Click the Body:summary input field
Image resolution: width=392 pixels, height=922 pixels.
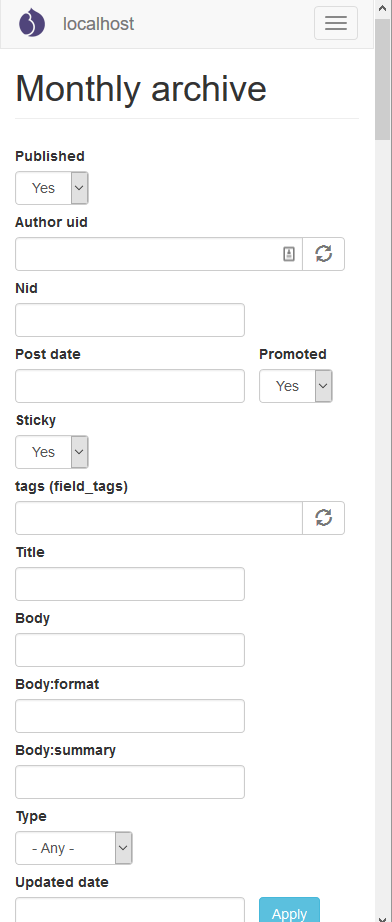[130, 782]
